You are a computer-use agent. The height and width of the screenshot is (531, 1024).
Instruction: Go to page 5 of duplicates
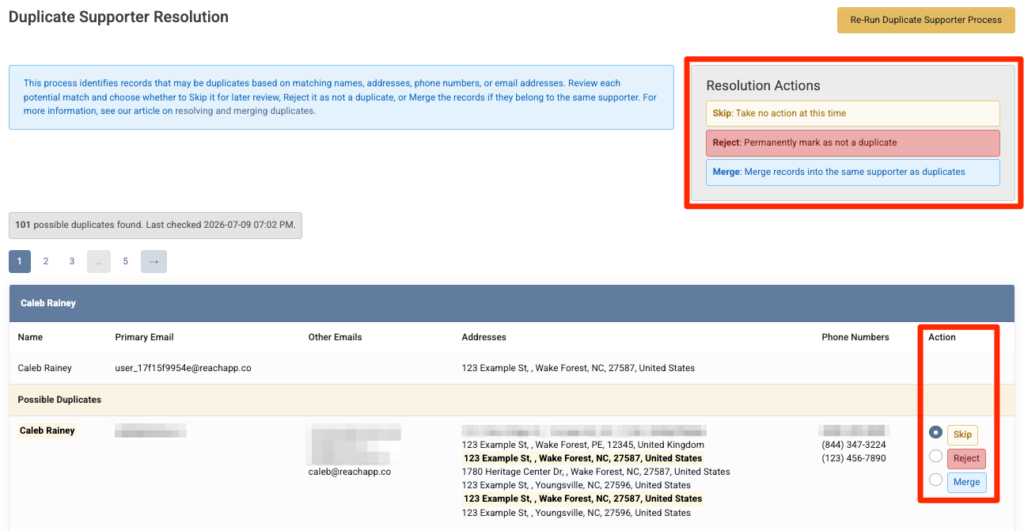(125, 261)
